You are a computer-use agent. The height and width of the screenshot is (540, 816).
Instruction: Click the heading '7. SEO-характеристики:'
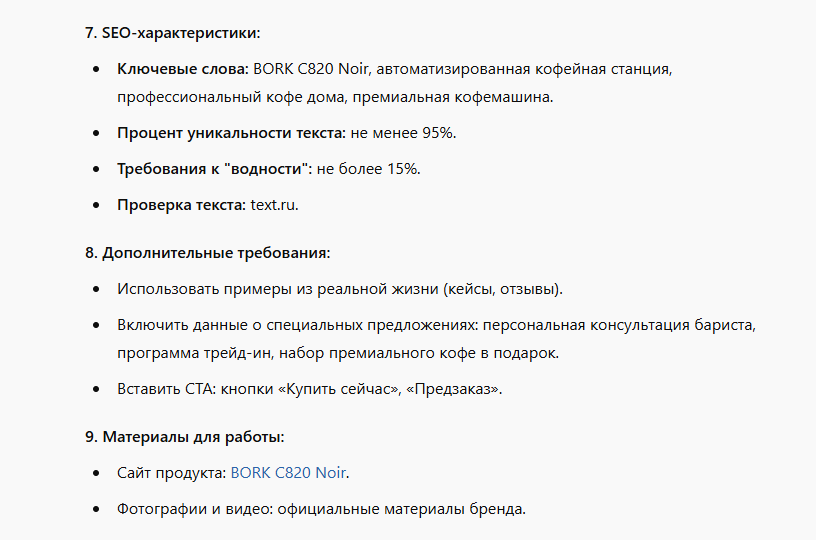[x=173, y=33]
